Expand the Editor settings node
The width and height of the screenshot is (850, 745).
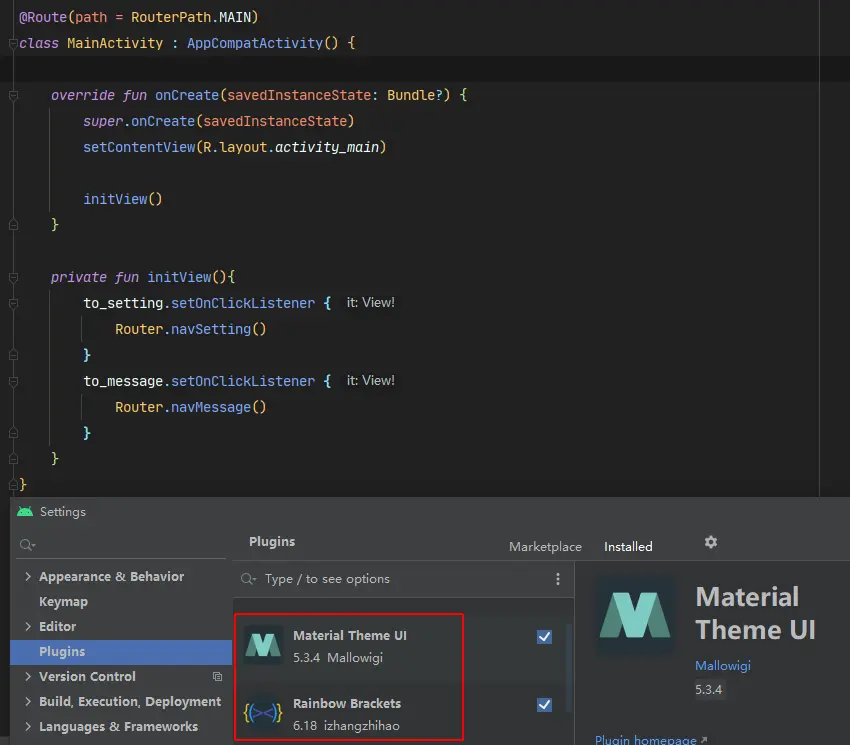(28, 626)
